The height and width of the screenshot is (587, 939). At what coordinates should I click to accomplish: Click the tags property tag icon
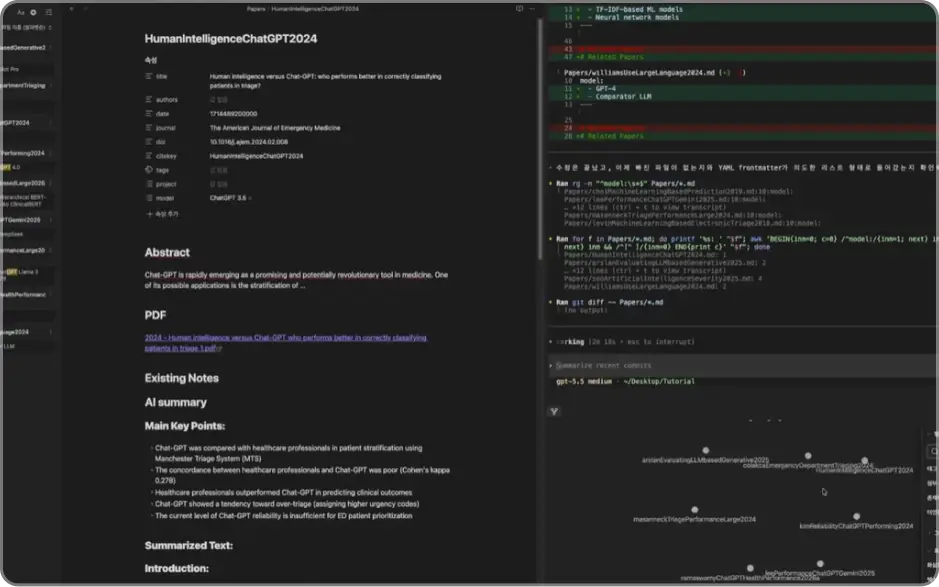tap(149, 170)
